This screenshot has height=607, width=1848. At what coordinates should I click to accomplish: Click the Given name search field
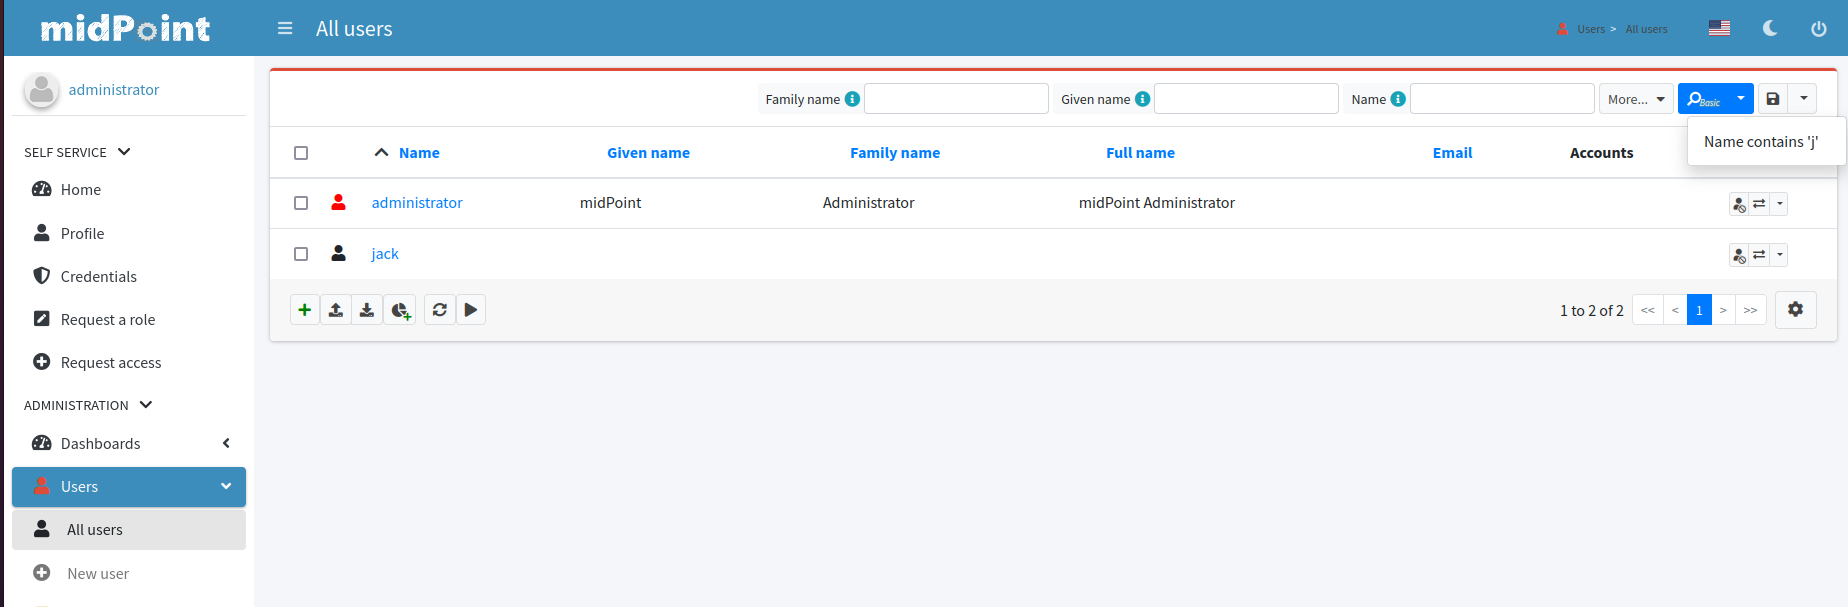(x=1246, y=99)
